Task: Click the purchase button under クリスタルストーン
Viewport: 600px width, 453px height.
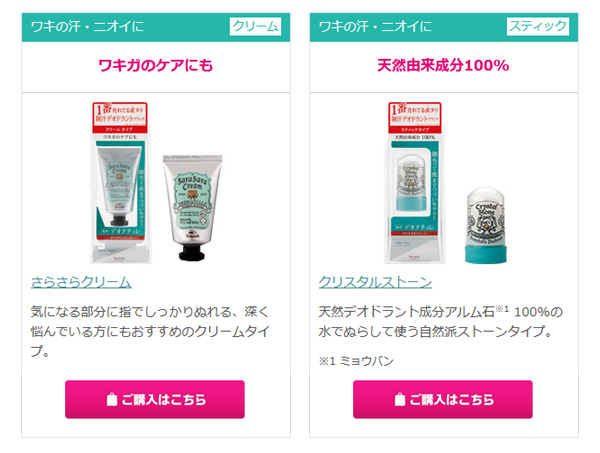Action: pos(443,399)
